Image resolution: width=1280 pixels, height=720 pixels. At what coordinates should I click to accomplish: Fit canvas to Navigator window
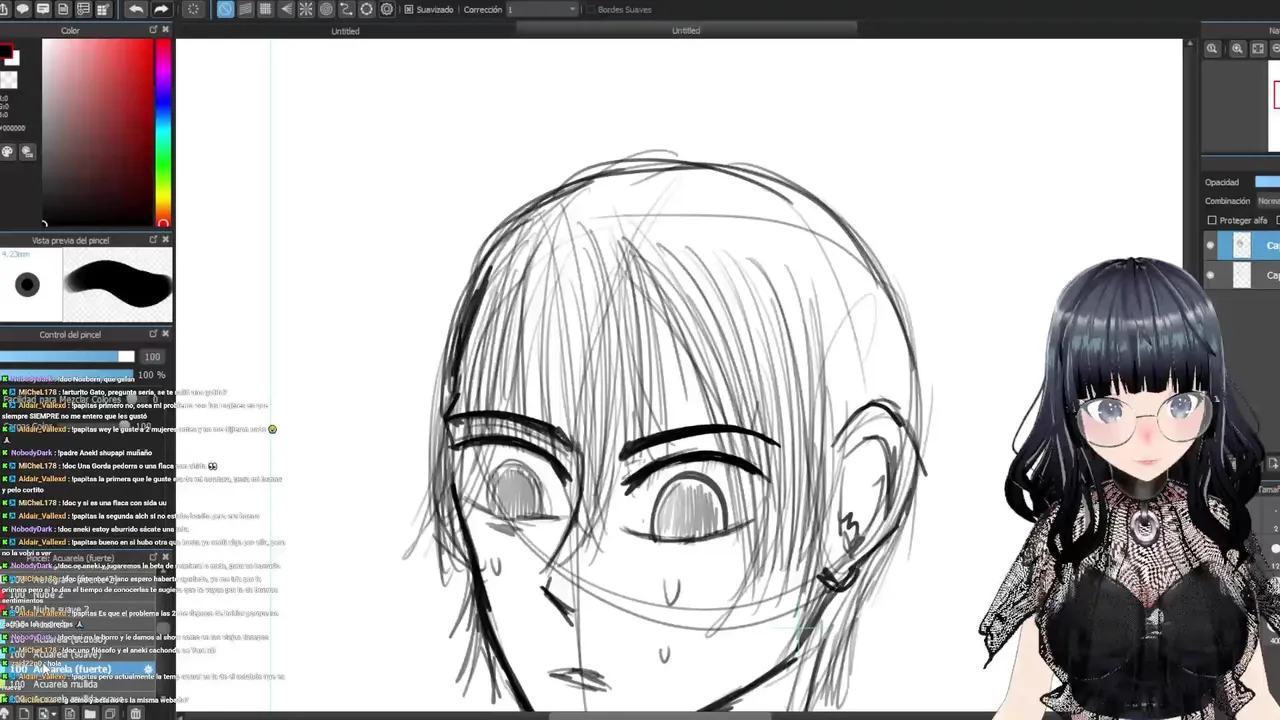coord(1258,48)
